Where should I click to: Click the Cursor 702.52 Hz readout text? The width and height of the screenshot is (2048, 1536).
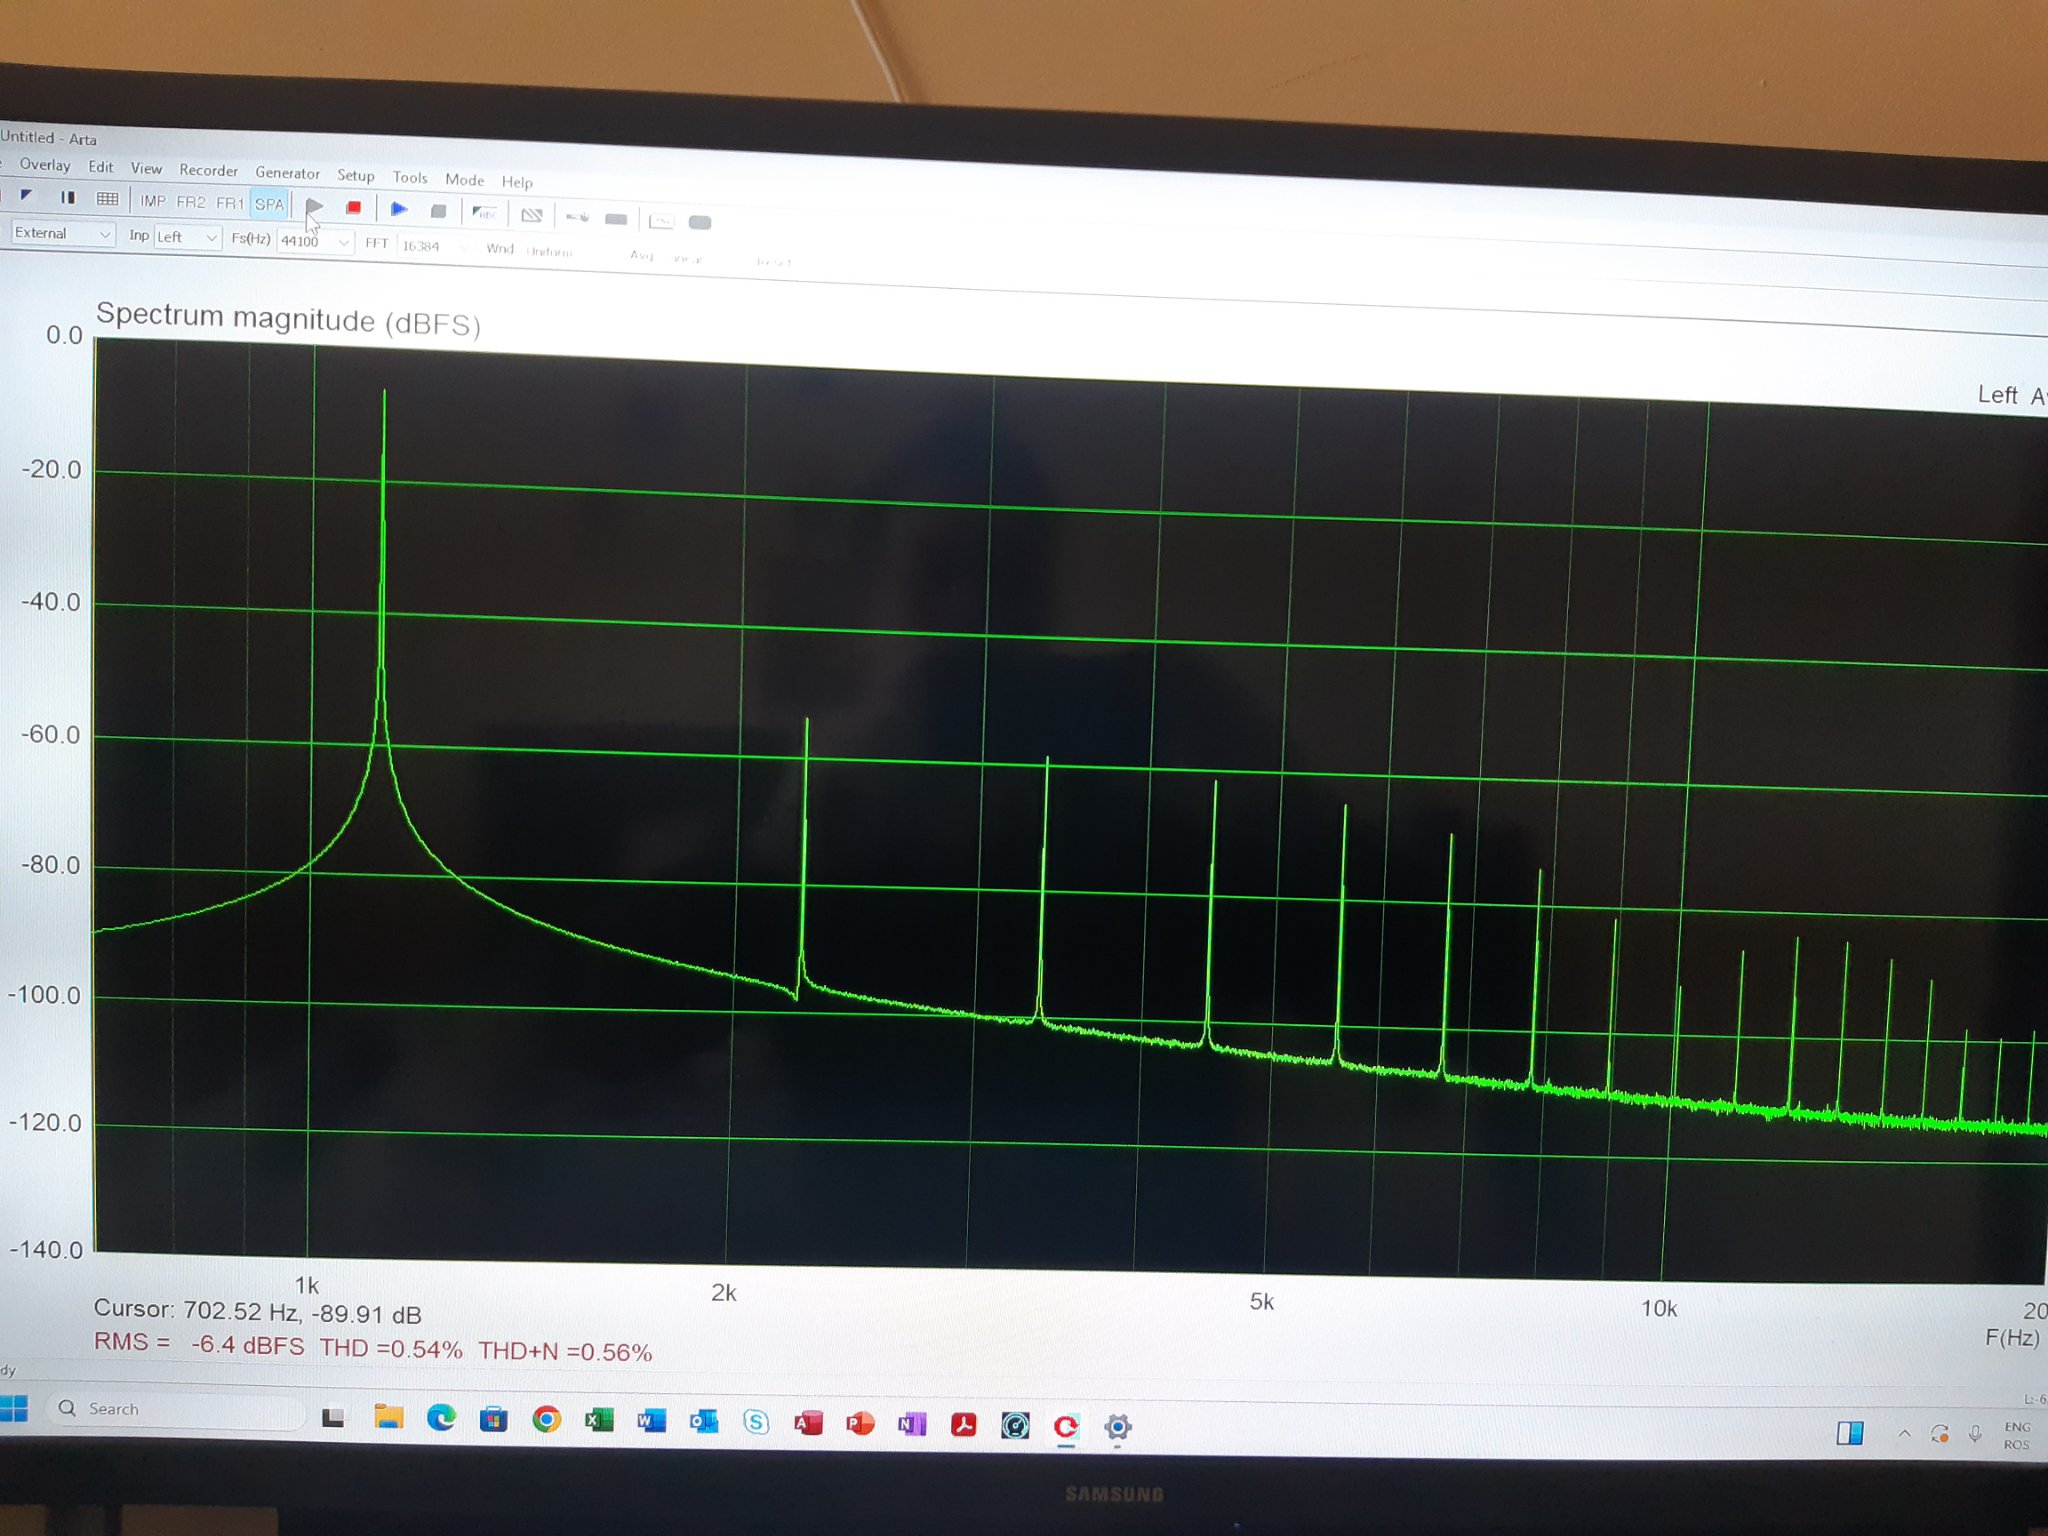tap(257, 1311)
